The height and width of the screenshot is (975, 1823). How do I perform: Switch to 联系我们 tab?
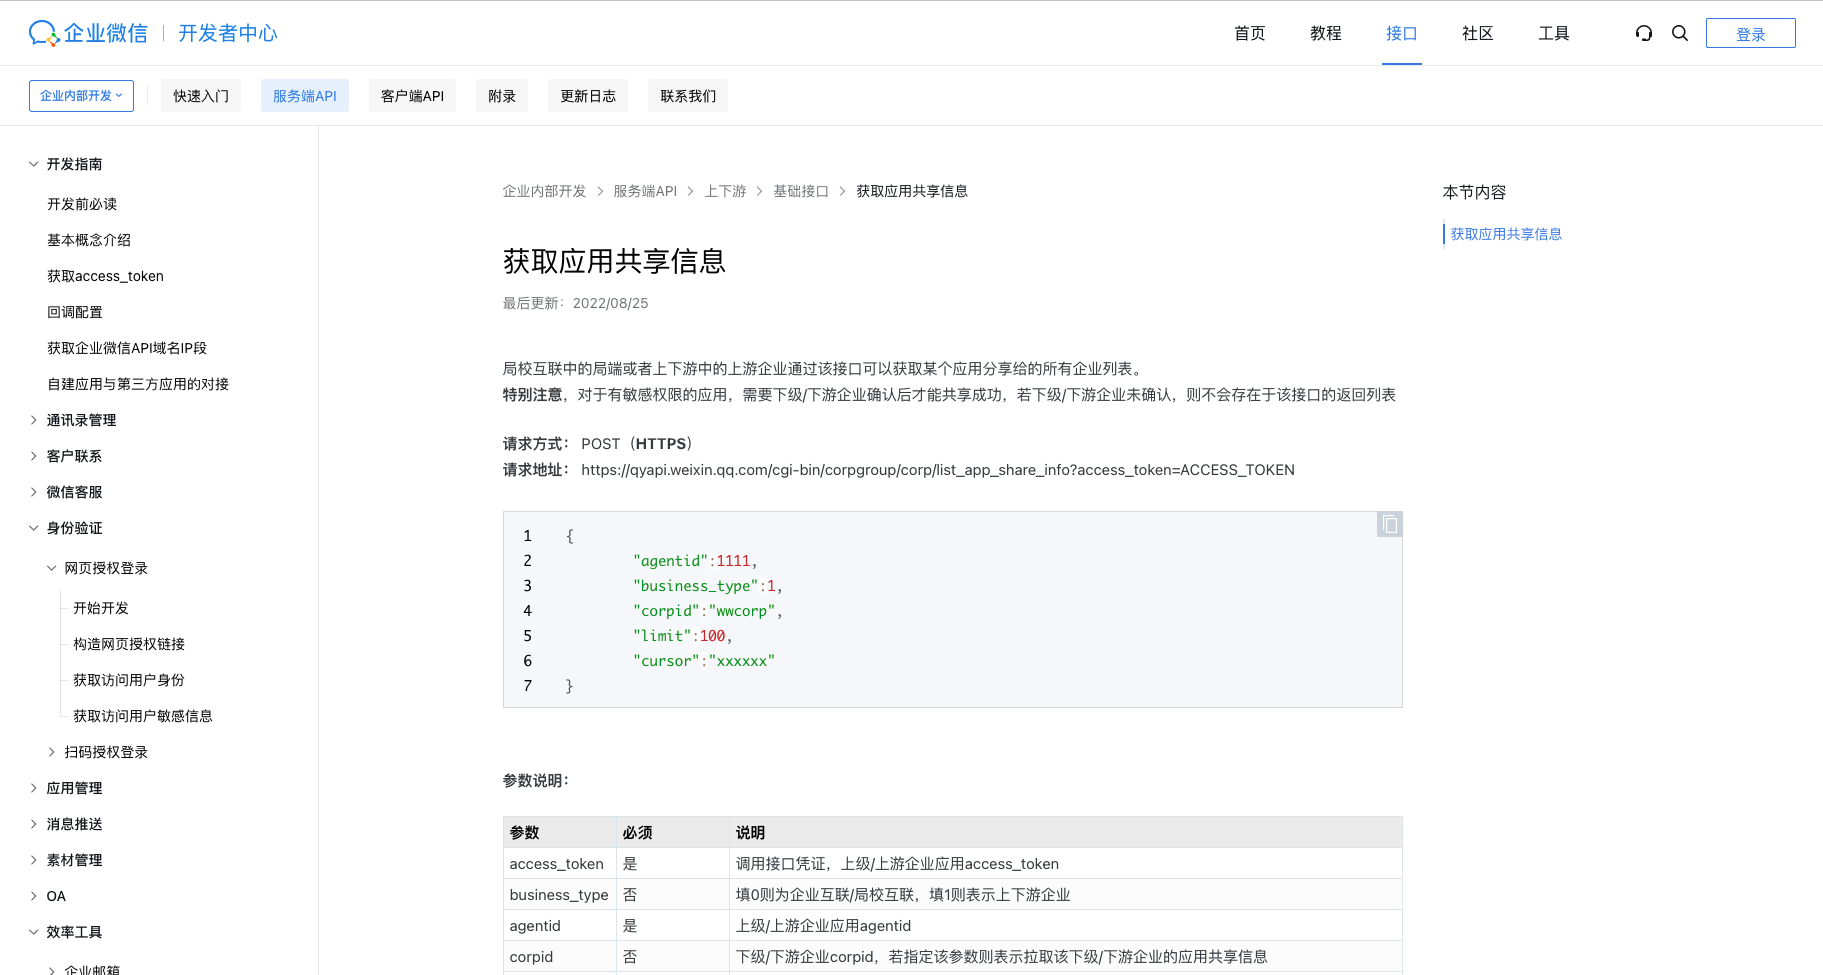pyautogui.click(x=688, y=96)
